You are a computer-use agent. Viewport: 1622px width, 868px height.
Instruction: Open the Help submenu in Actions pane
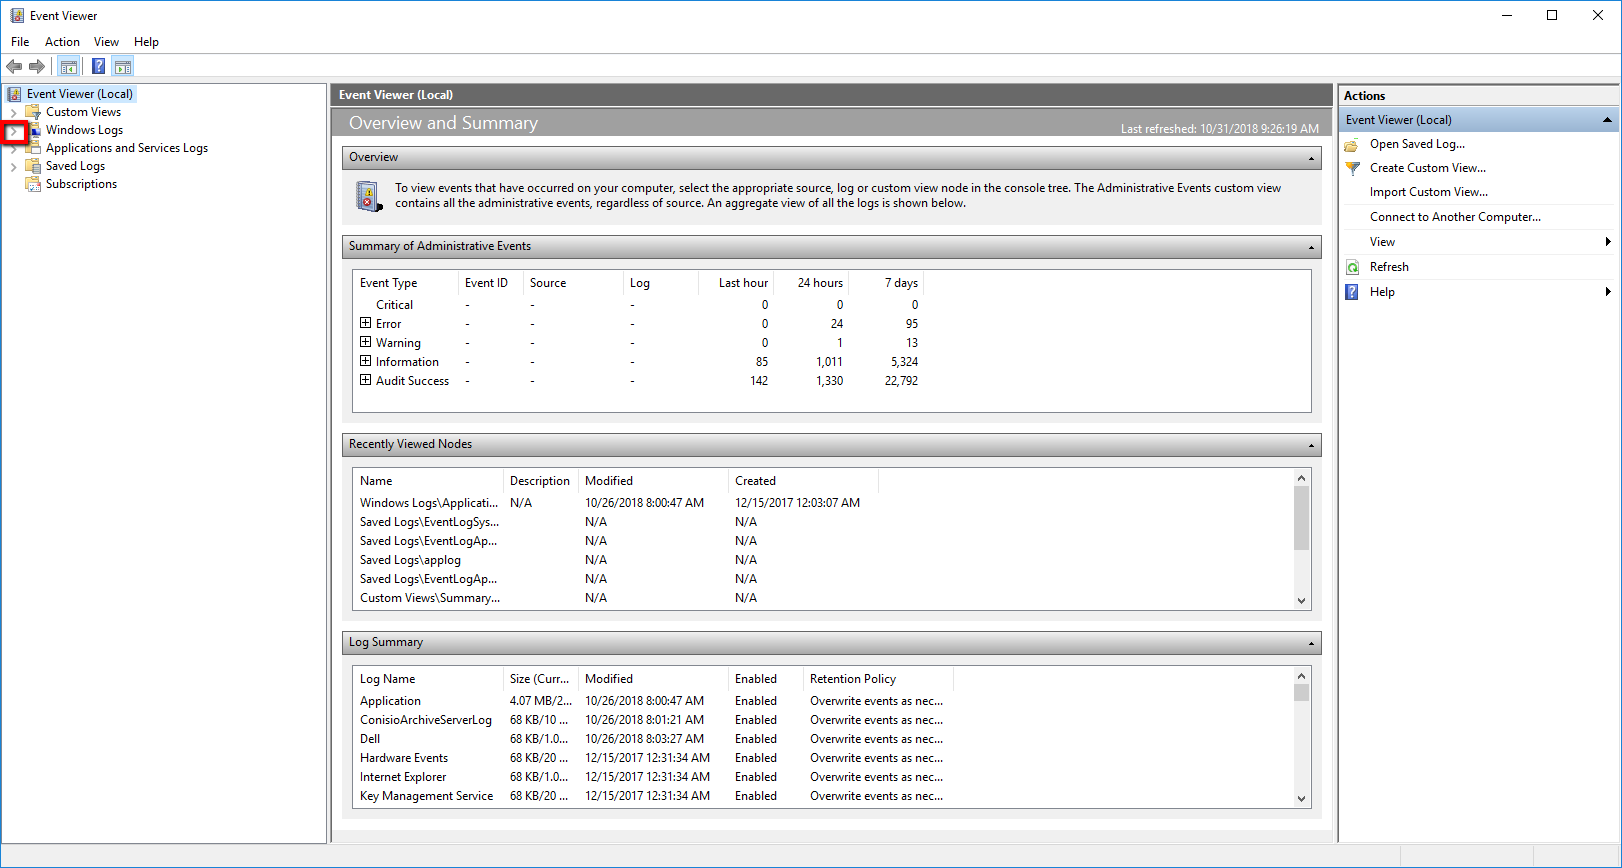(1479, 292)
